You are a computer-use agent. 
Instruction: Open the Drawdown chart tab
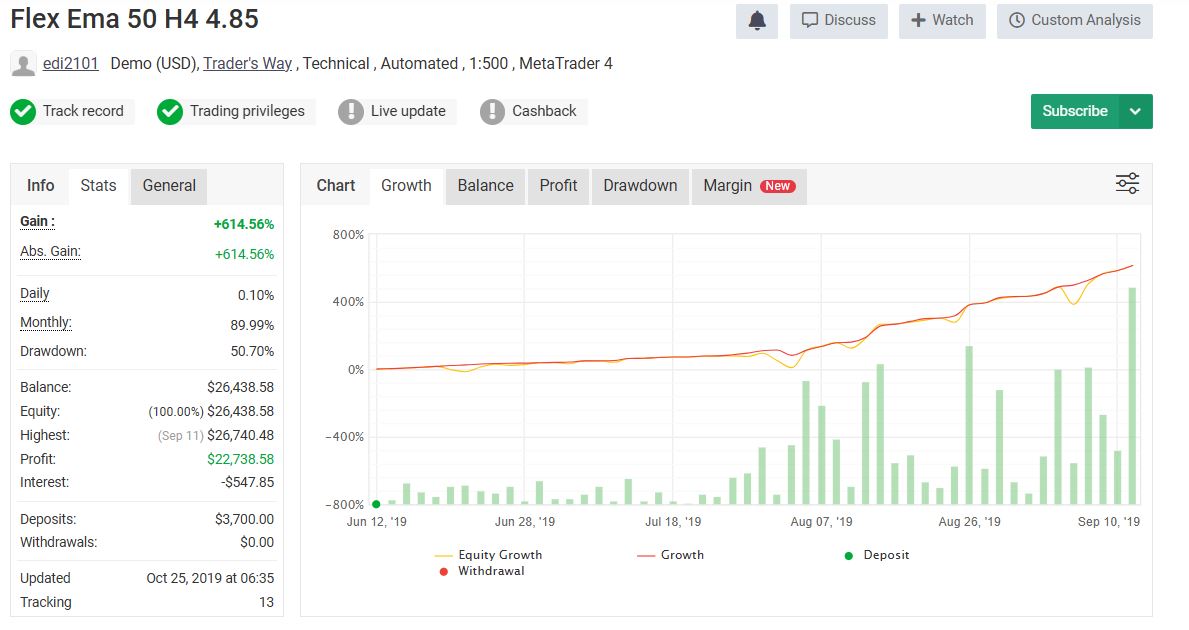click(x=640, y=185)
